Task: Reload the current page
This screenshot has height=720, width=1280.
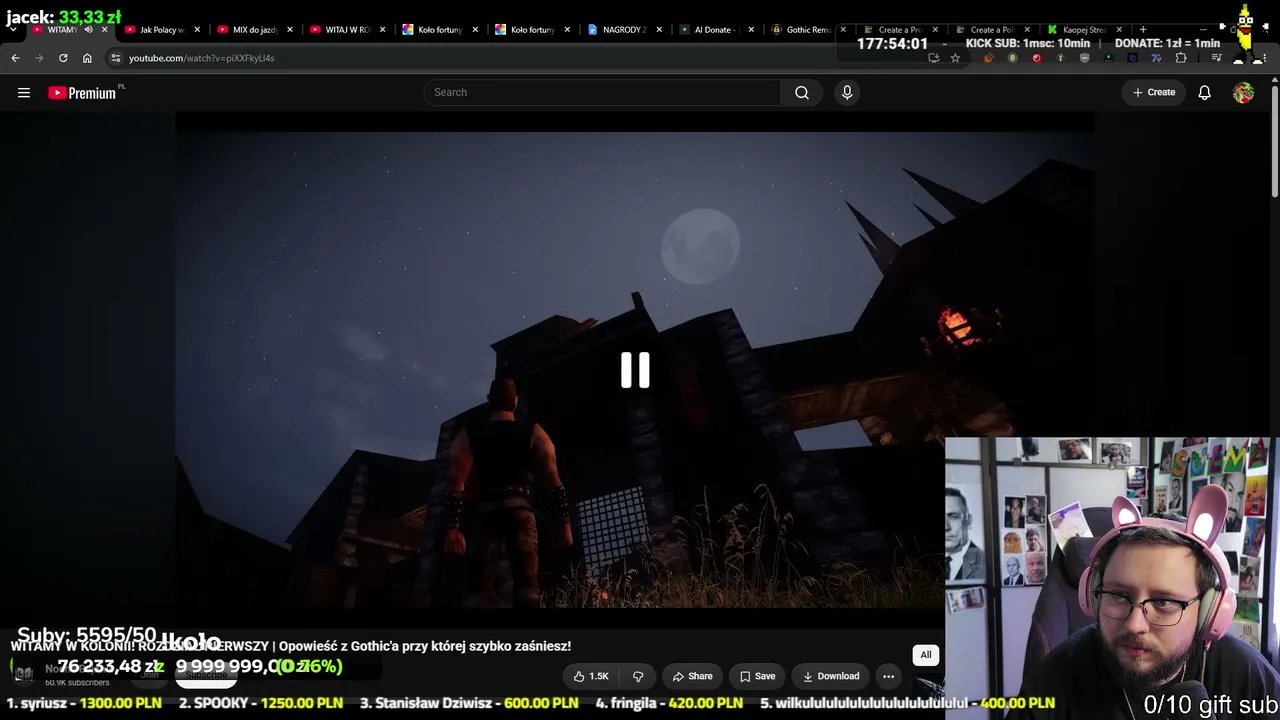Action: (x=63, y=58)
